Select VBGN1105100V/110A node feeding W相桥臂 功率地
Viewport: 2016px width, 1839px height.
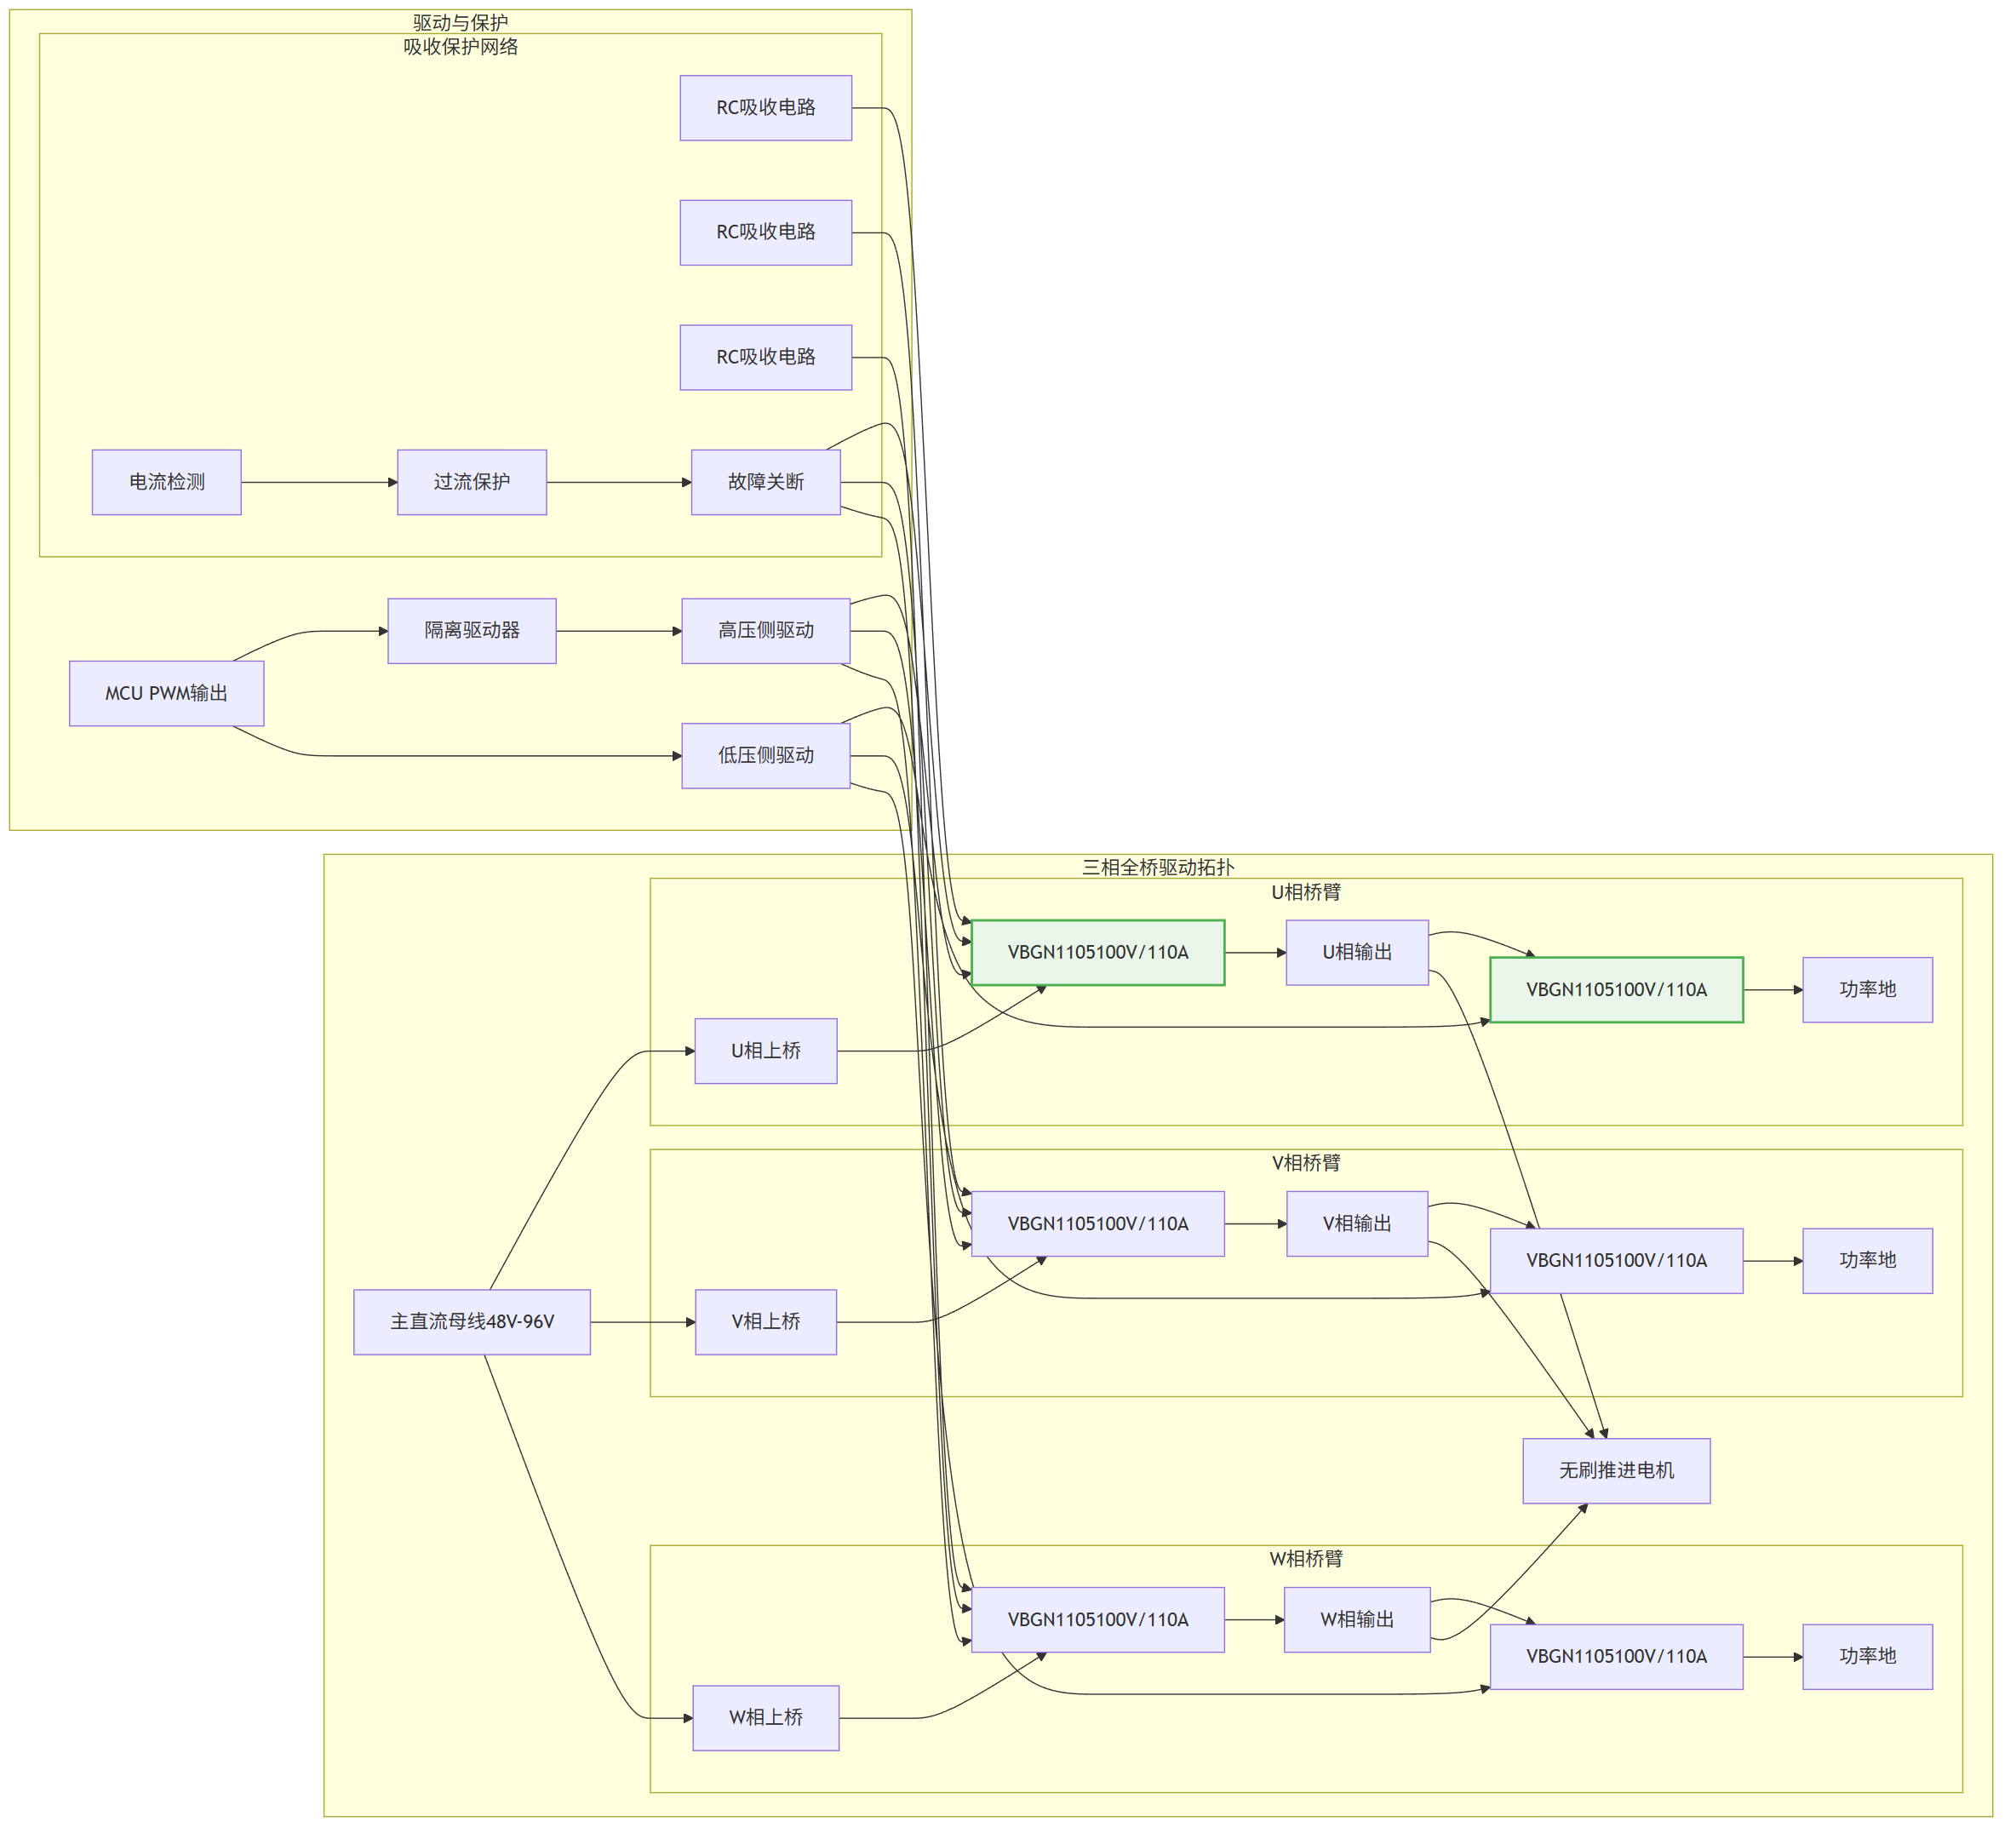point(1617,1657)
